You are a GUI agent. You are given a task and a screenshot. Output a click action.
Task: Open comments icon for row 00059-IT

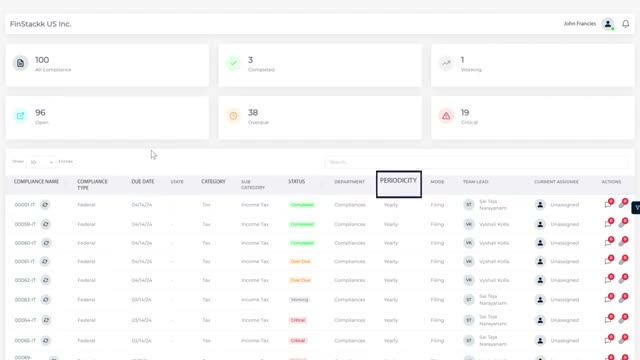[x=609, y=223]
